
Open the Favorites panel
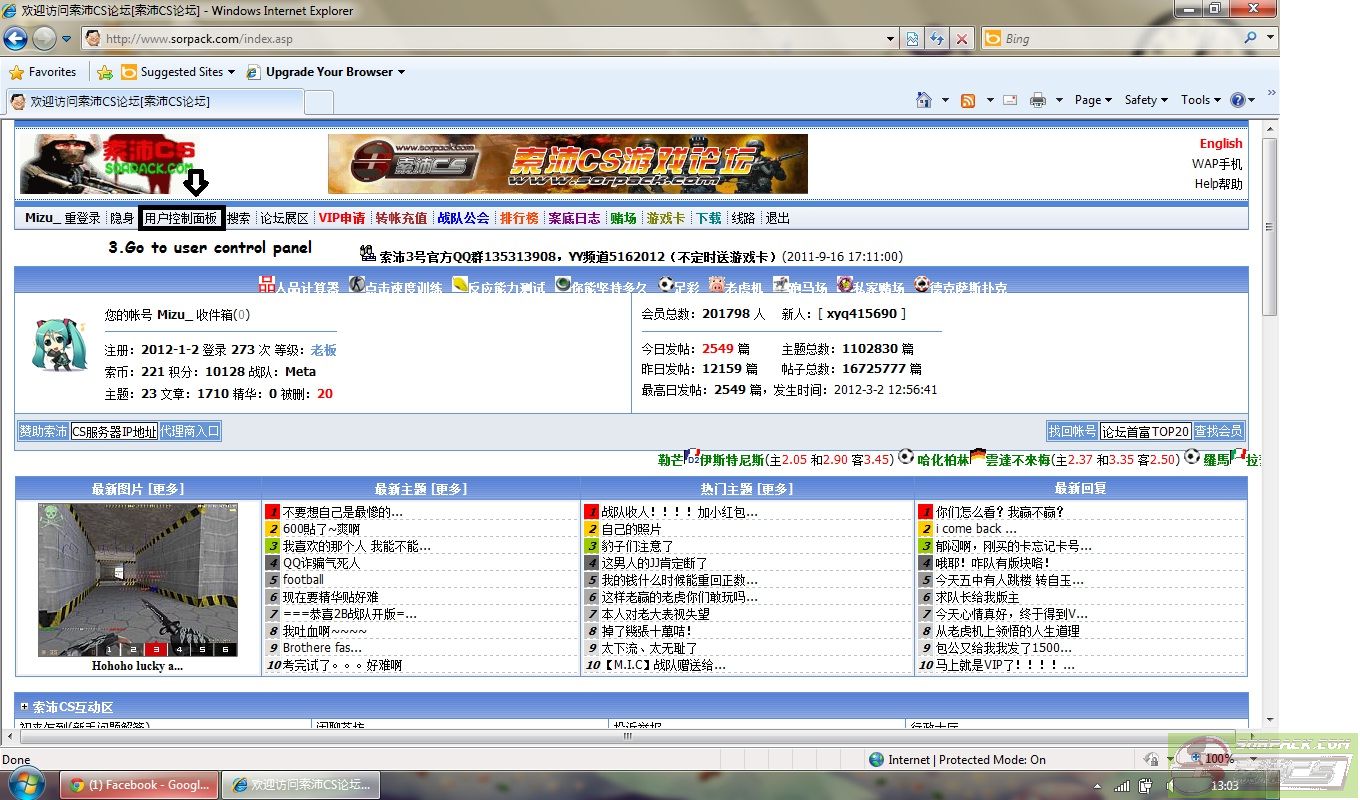[44, 72]
